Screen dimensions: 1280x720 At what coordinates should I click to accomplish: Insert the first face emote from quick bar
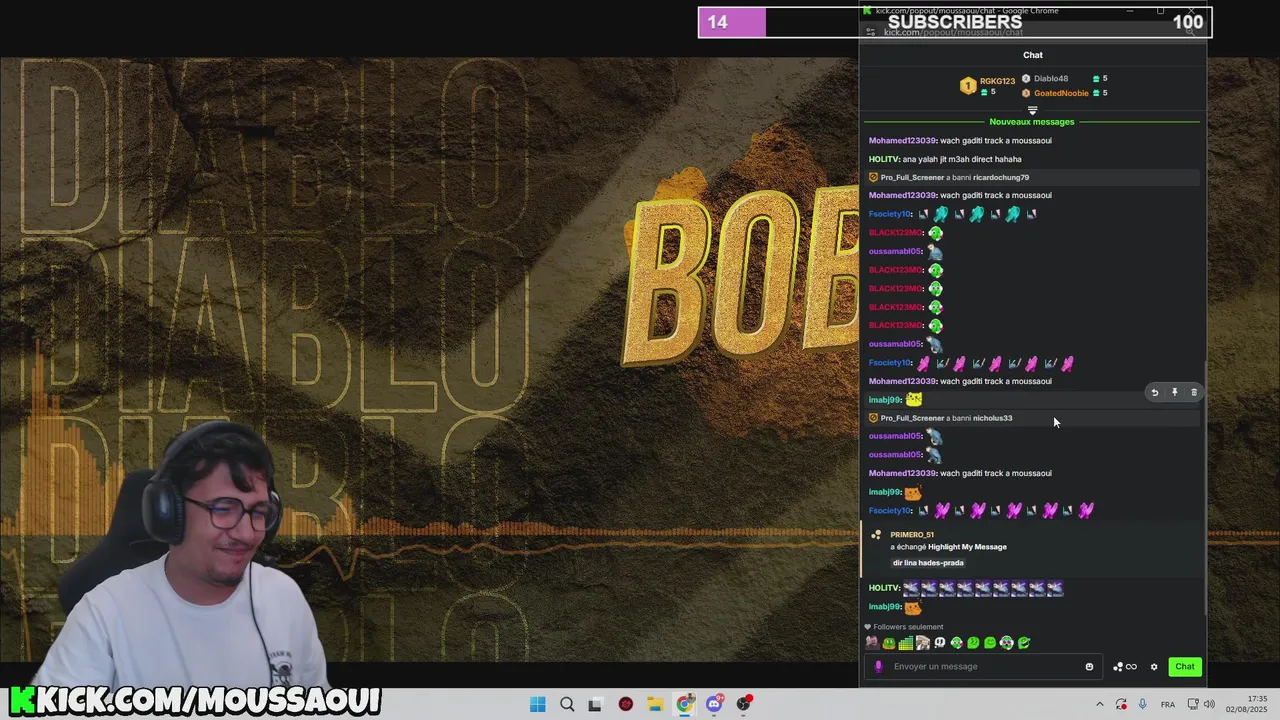coord(872,643)
